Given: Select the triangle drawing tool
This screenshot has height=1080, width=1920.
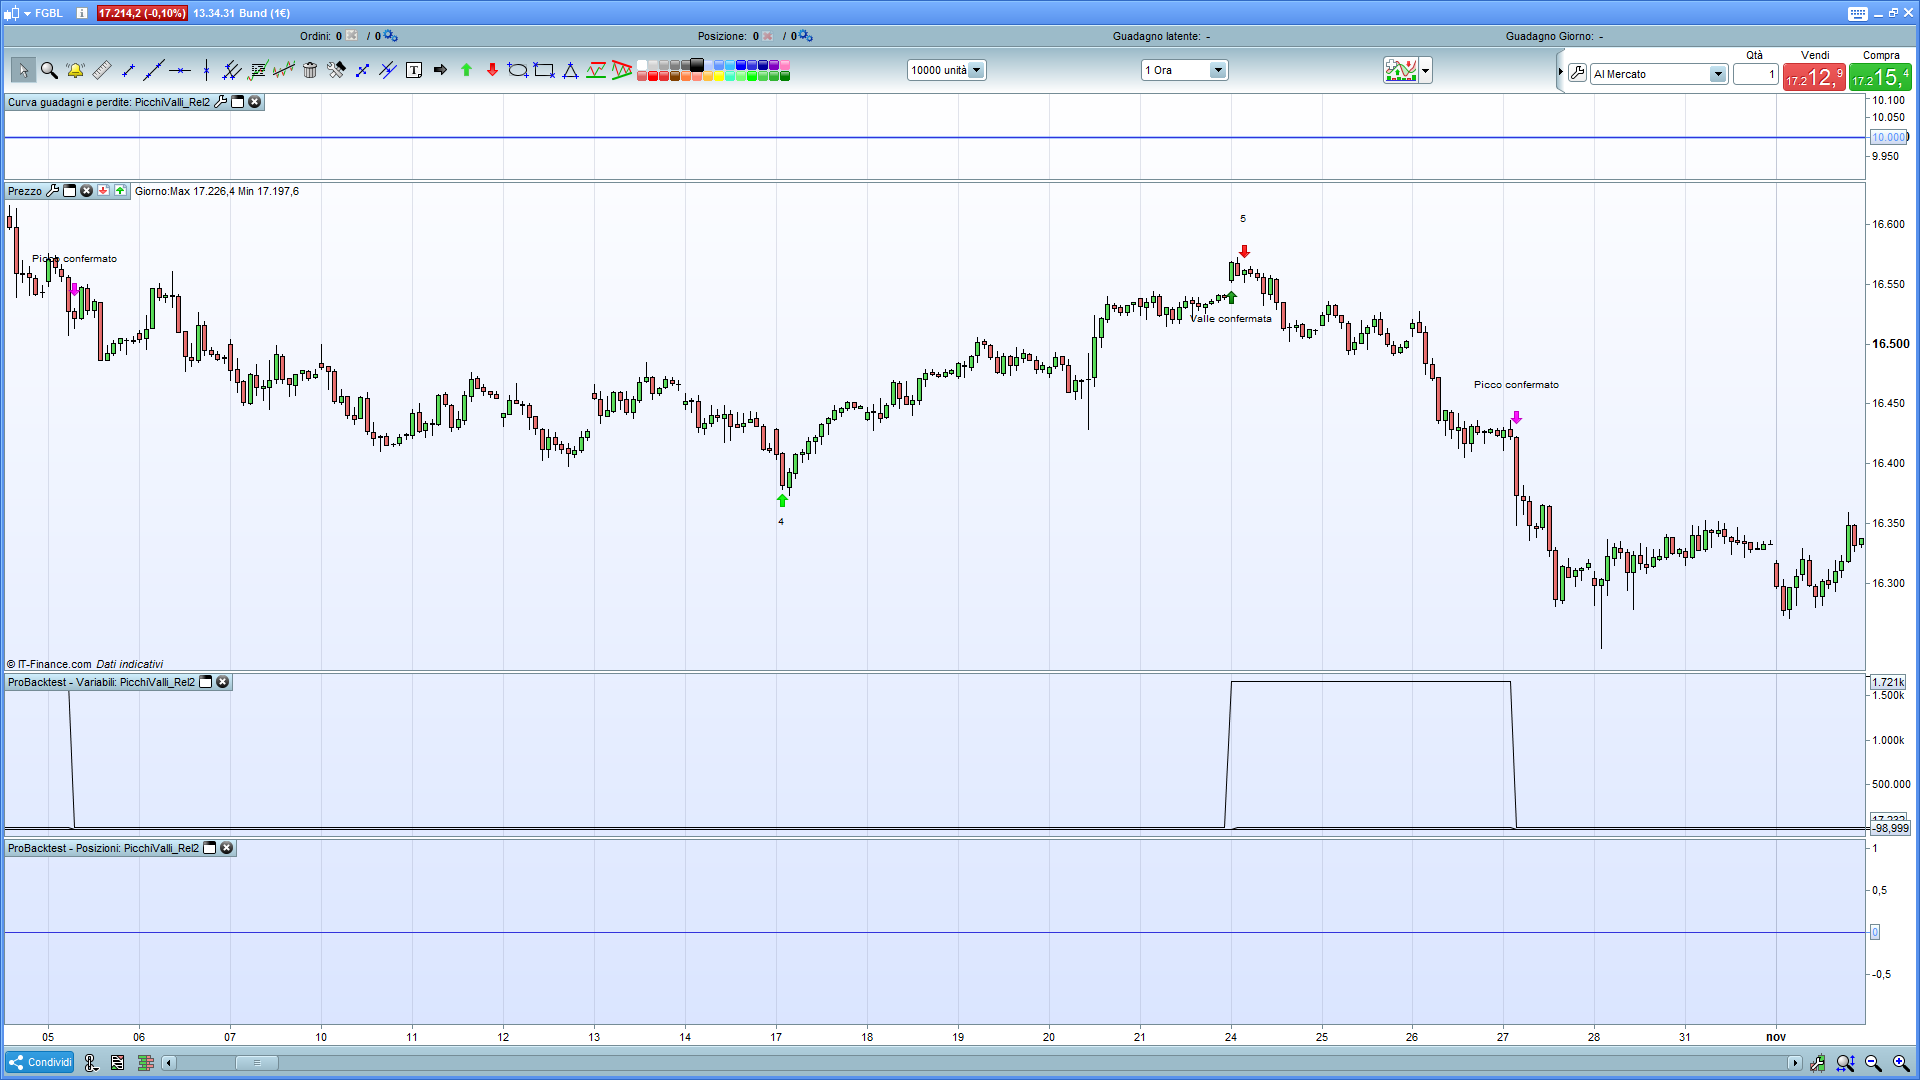Looking at the screenshot, I should click(570, 70).
